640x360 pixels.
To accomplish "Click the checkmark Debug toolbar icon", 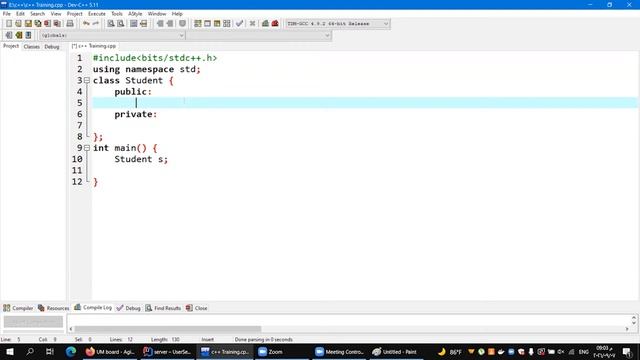I will 240,24.
